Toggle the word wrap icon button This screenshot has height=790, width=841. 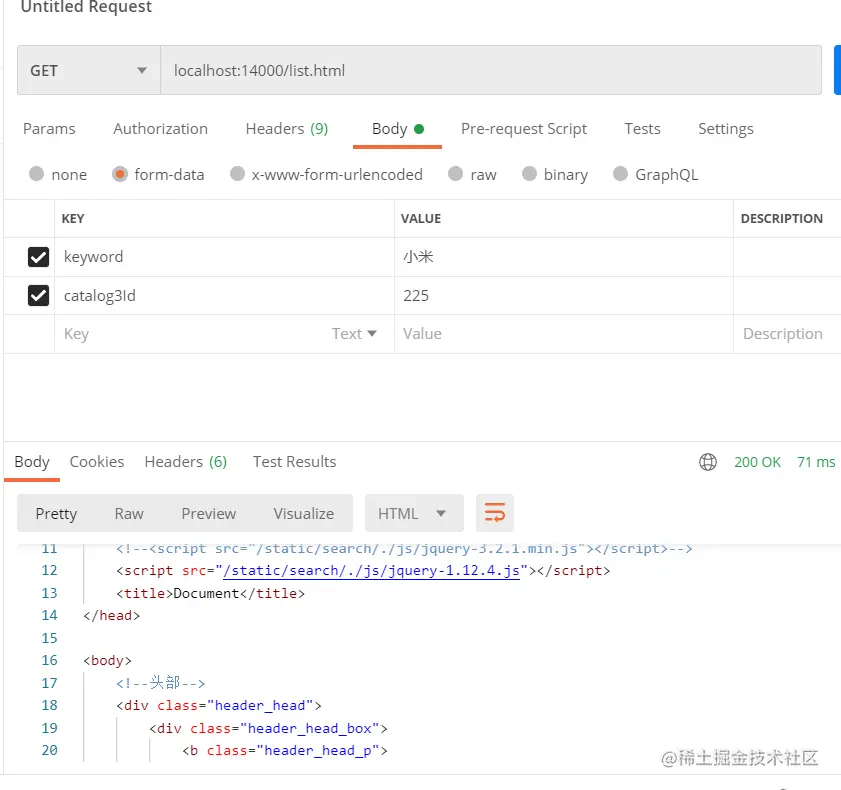[495, 513]
